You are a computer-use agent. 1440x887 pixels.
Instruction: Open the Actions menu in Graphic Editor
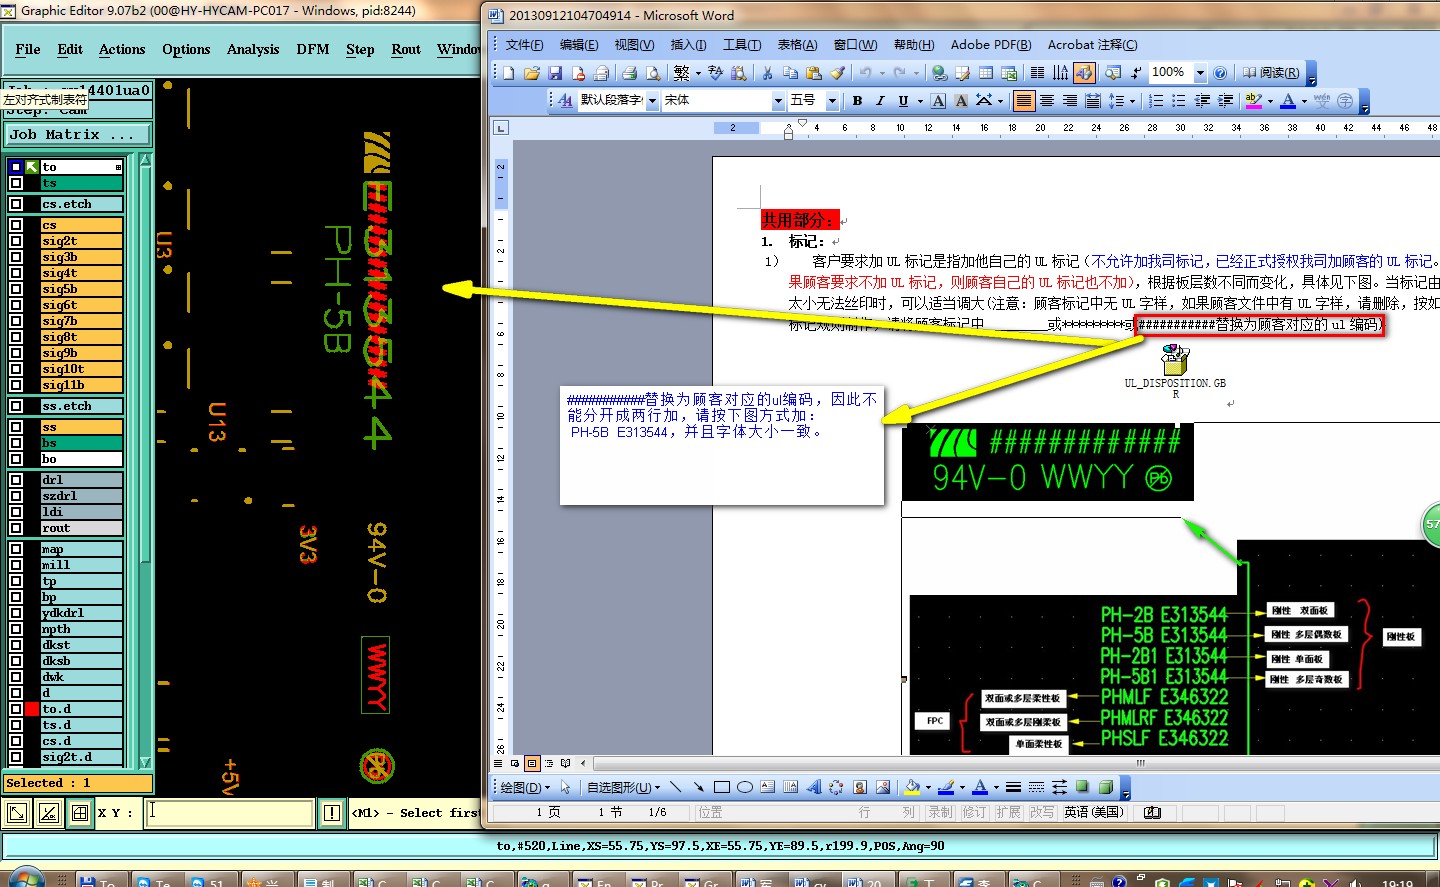(122, 49)
